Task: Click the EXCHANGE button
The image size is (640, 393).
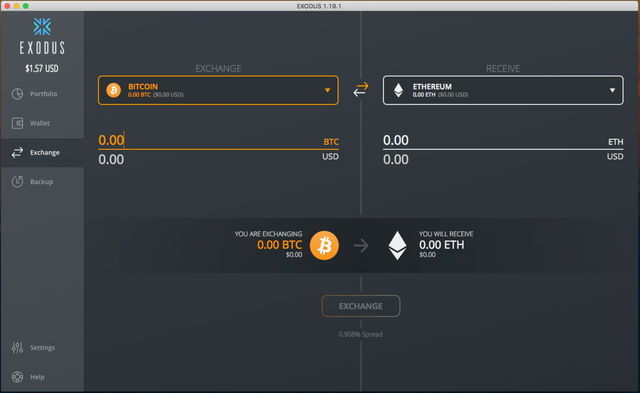Action: [x=361, y=306]
